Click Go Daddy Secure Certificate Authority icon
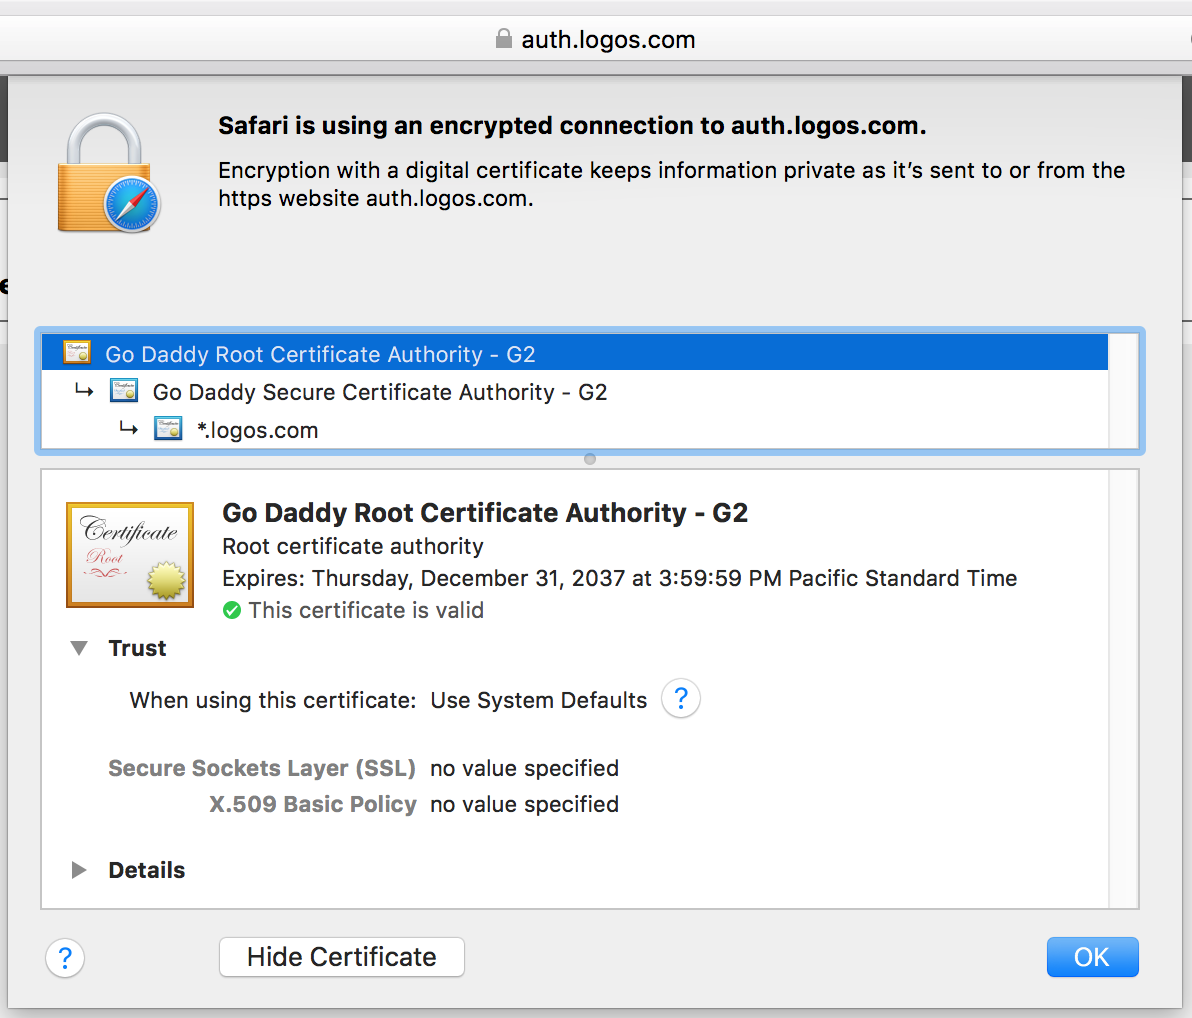This screenshot has height=1018, width=1192. (124, 391)
